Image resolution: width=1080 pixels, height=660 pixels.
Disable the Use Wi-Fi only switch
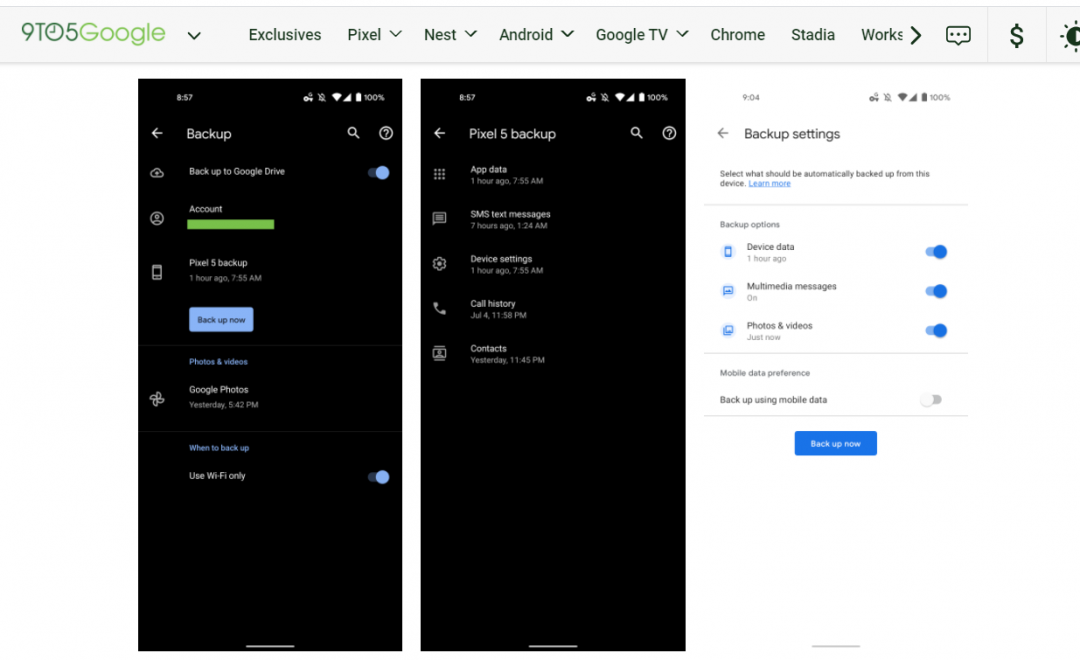(378, 477)
